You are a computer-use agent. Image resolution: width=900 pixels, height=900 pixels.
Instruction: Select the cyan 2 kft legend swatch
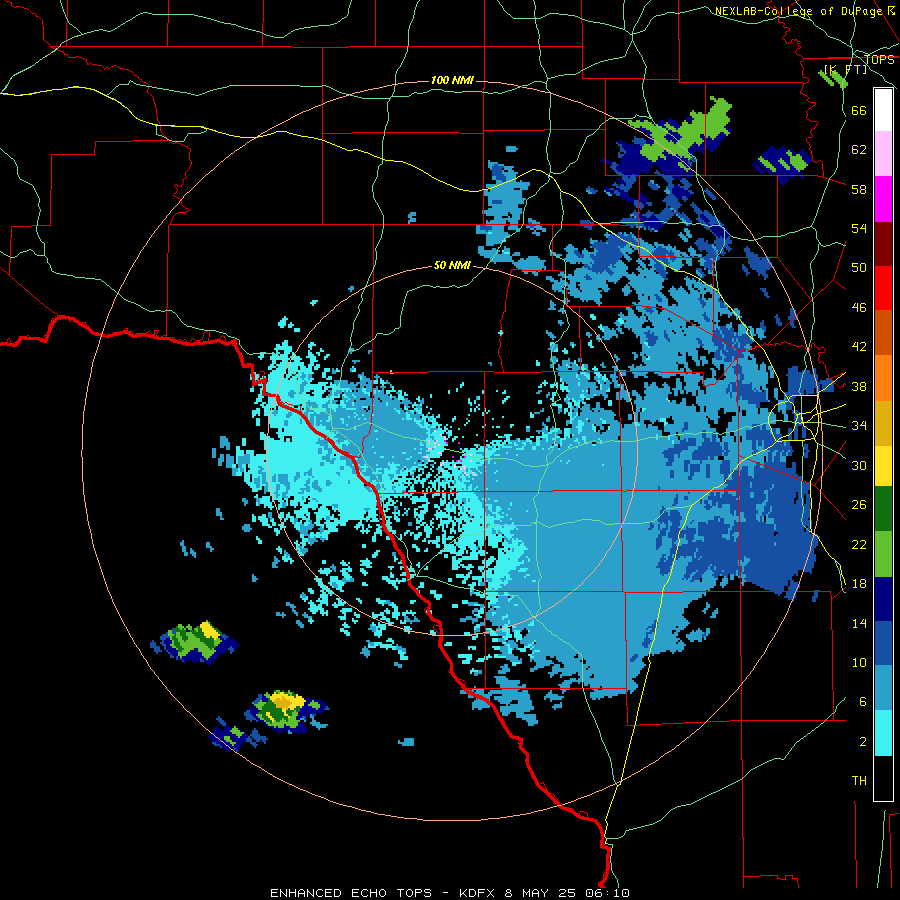point(883,734)
